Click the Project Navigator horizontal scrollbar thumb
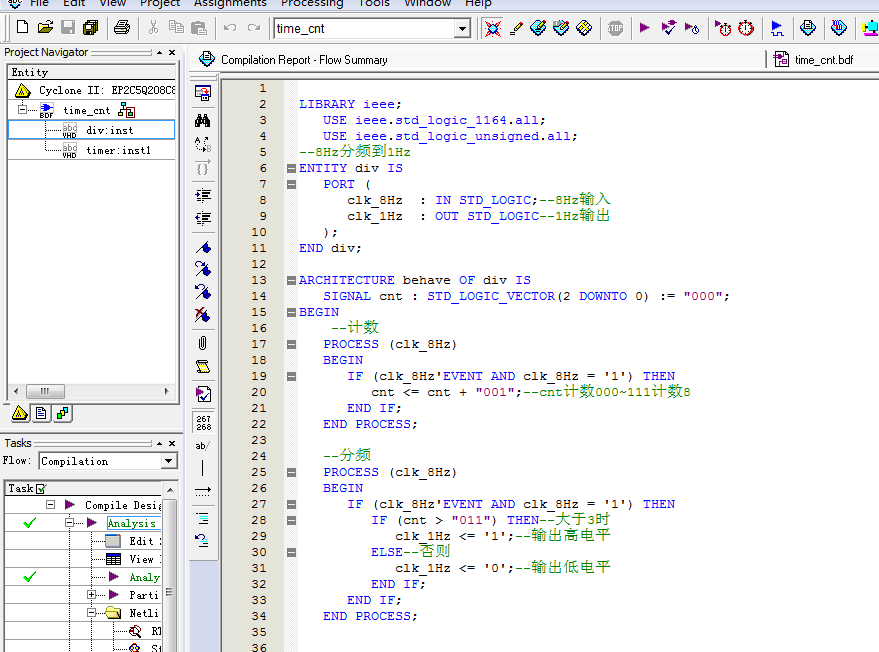Image resolution: width=879 pixels, height=652 pixels. click(x=44, y=392)
